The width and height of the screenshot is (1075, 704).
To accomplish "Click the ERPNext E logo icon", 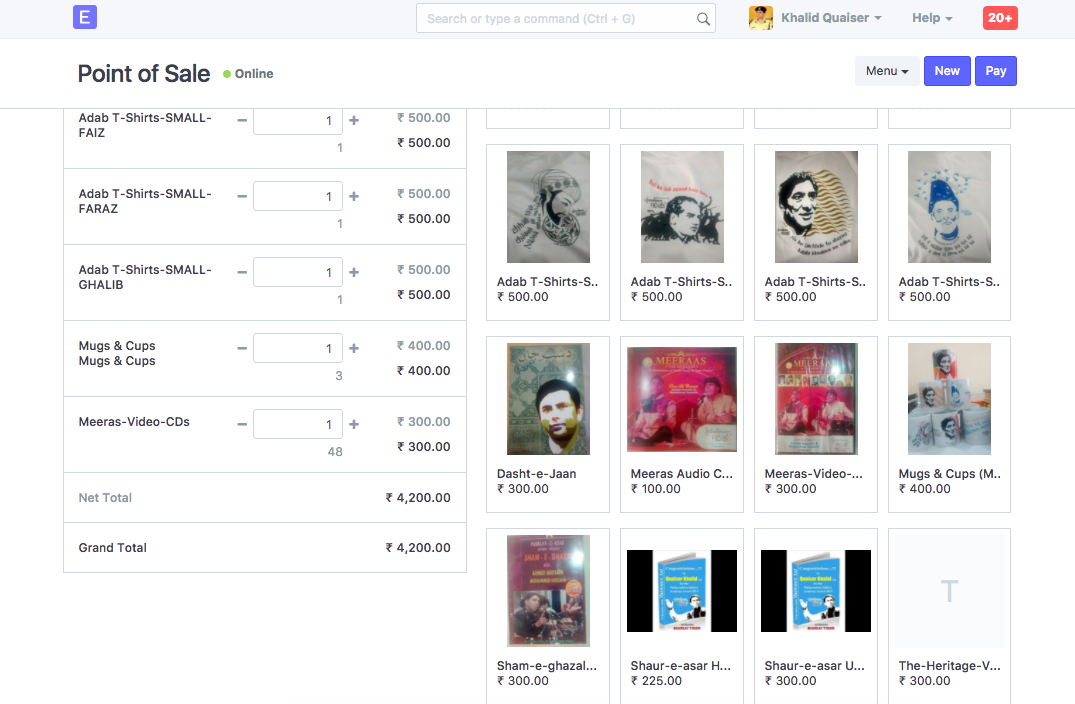I will (85, 17).
